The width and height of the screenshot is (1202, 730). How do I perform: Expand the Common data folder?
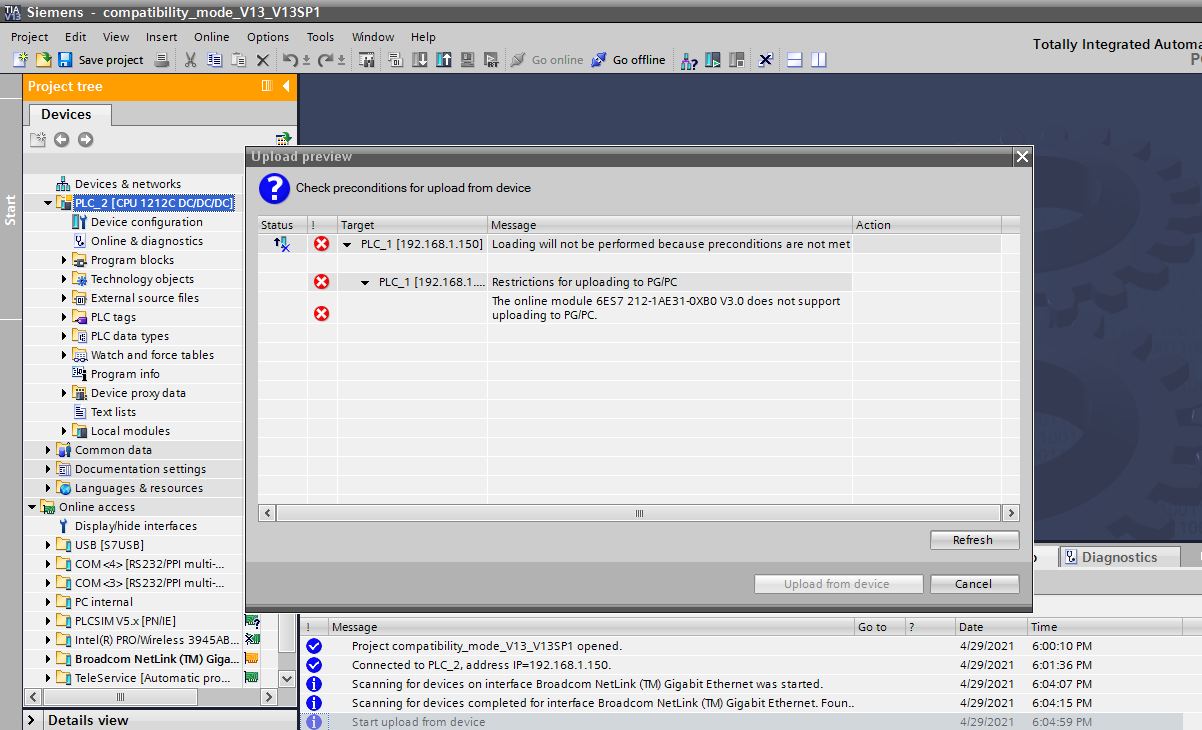[x=48, y=450]
